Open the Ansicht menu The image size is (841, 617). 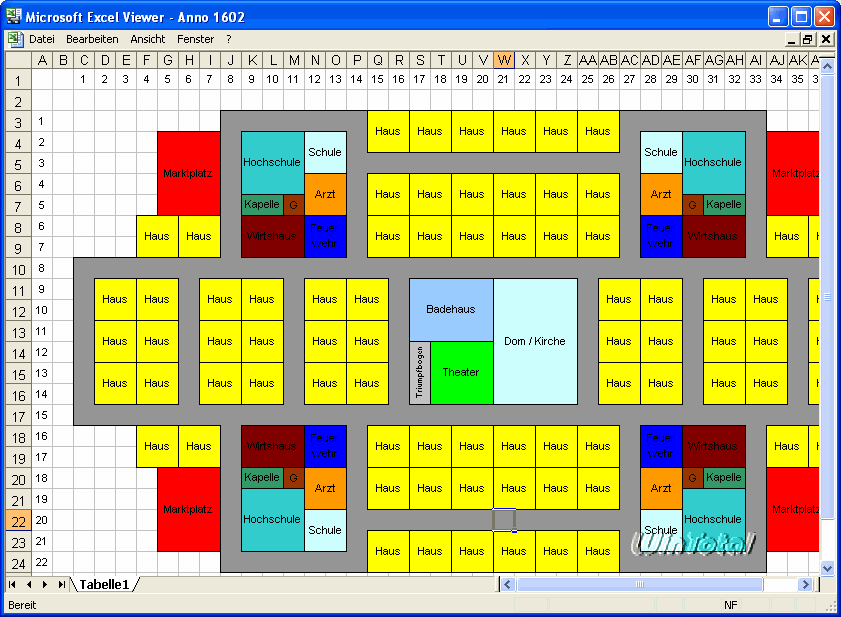click(147, 39)
